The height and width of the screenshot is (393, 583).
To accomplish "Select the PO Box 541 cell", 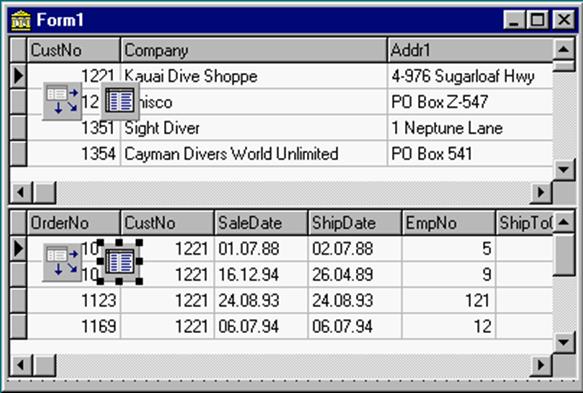I will coord(470,153).
